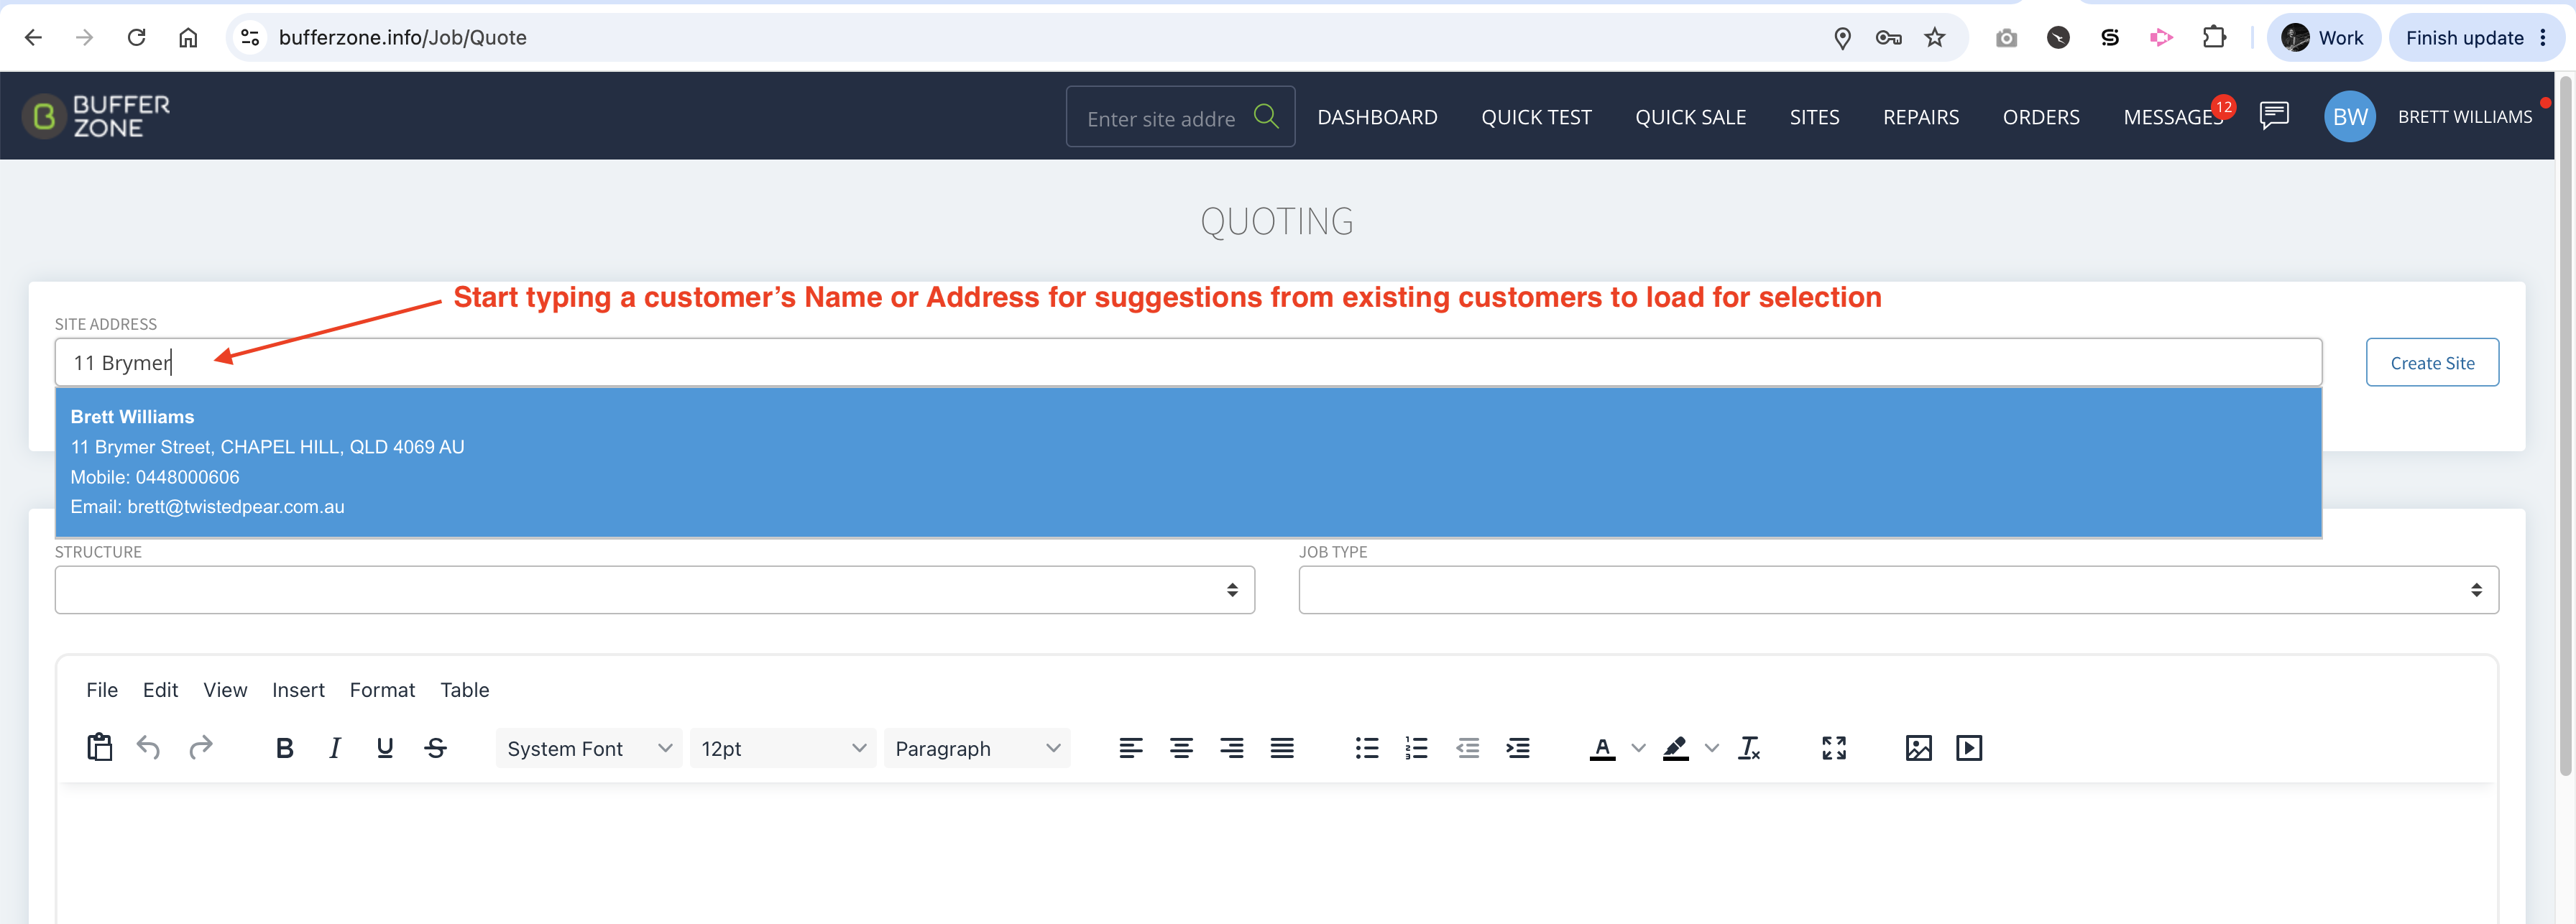Insert an image into the editor

1918,748
